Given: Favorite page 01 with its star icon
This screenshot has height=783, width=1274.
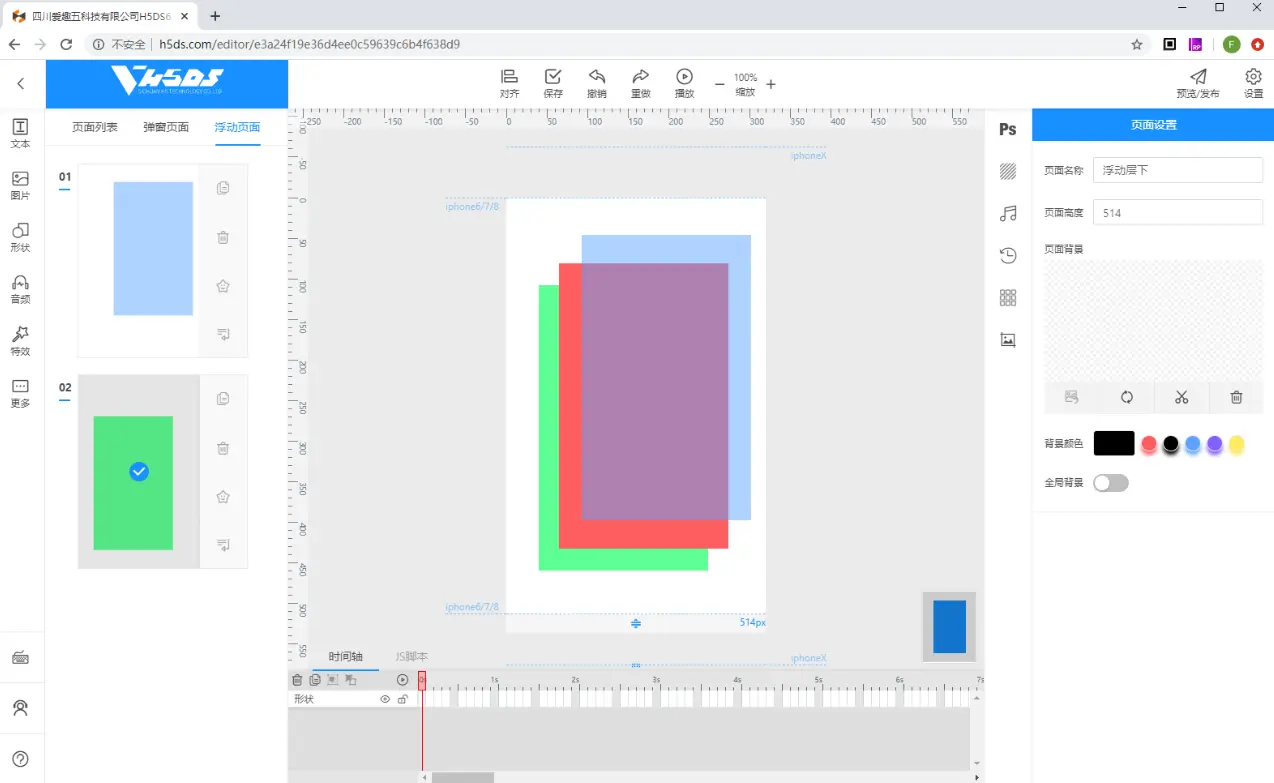Looking at the screenshot, I should [x=223, y=286].
